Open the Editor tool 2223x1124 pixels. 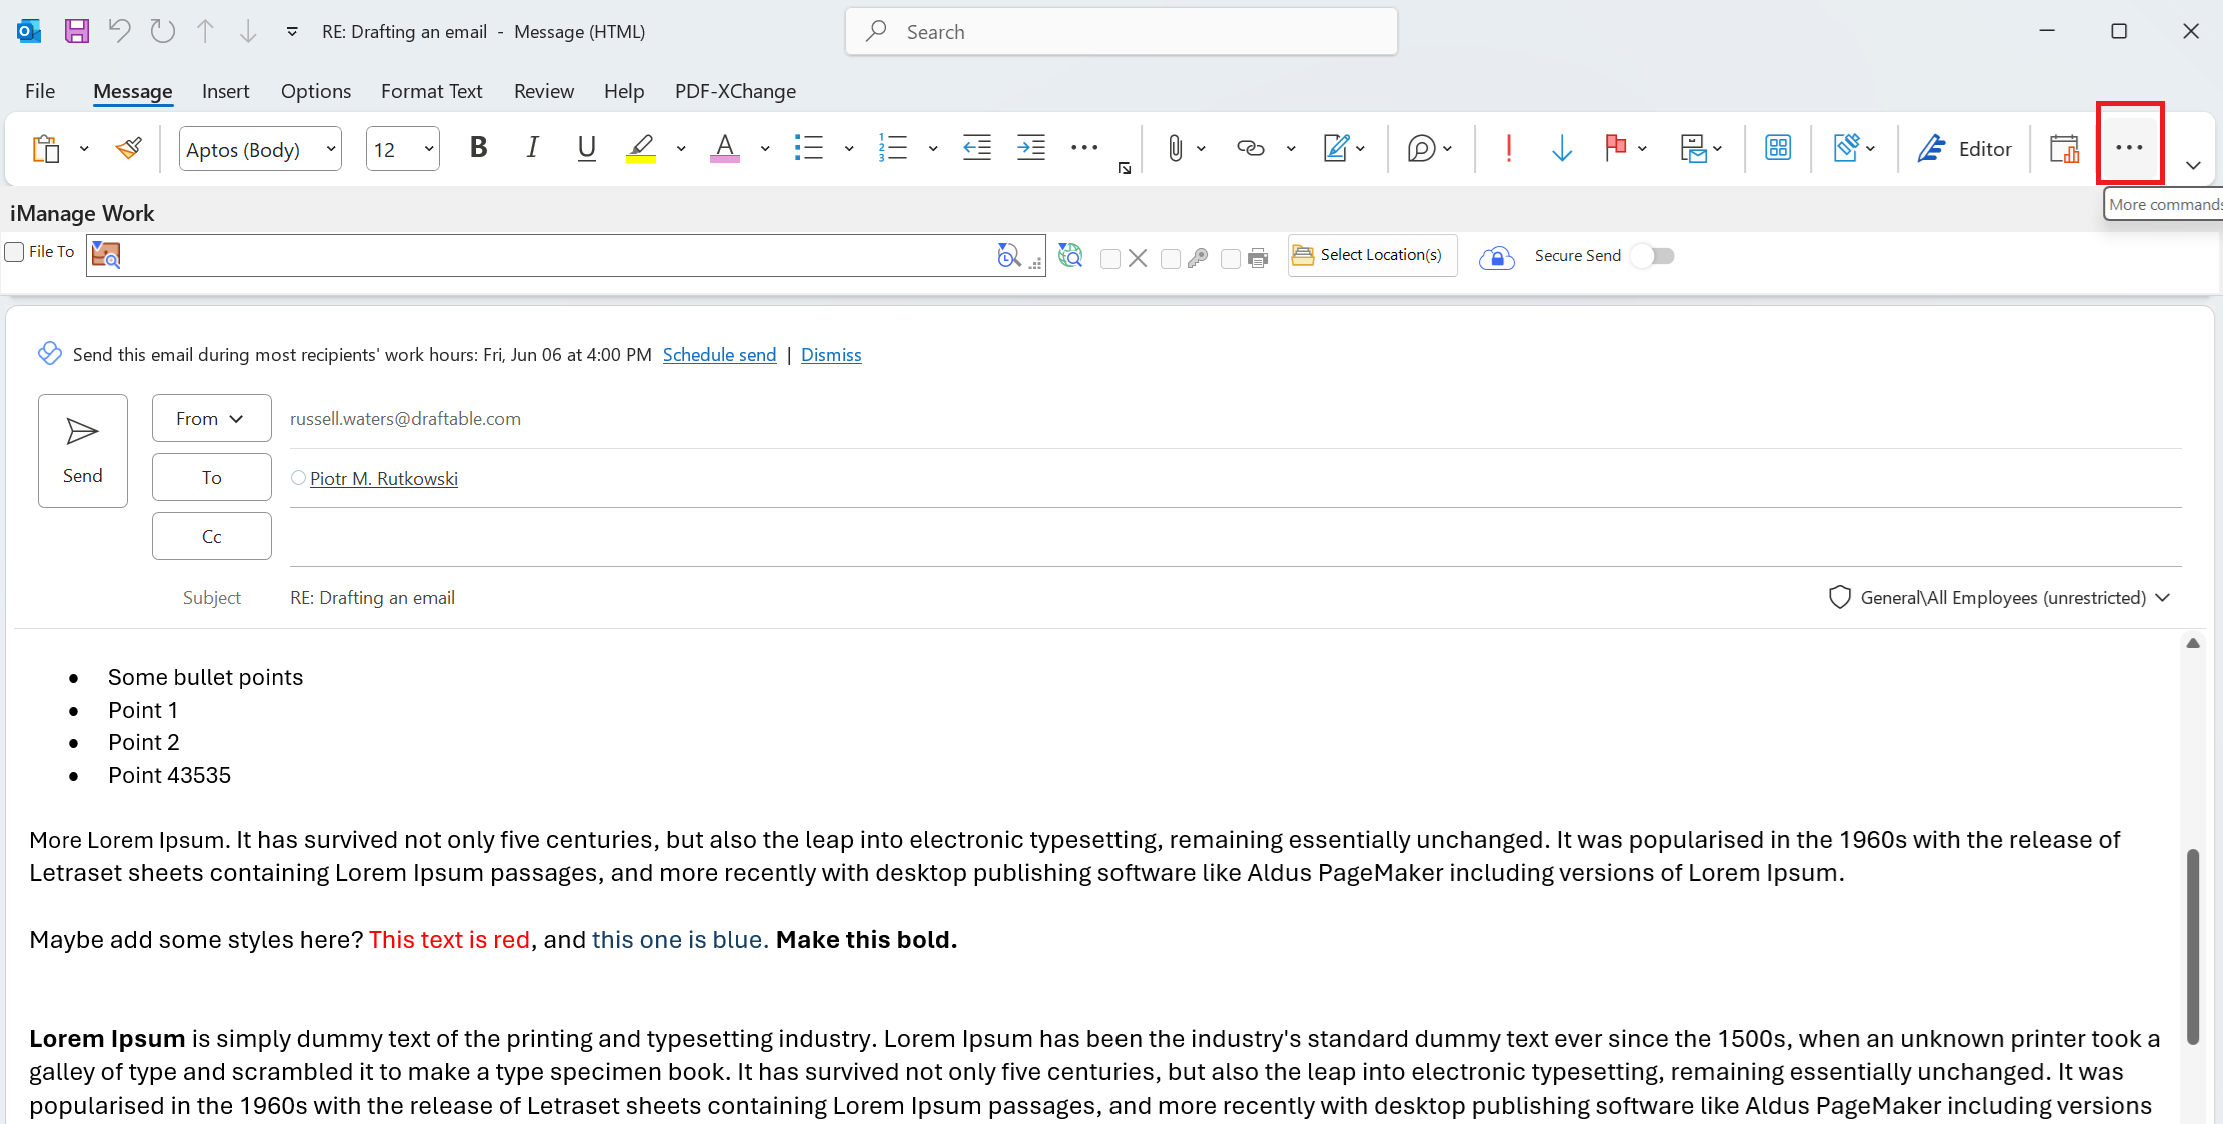pyautogui.click(x=1965, y=149)
